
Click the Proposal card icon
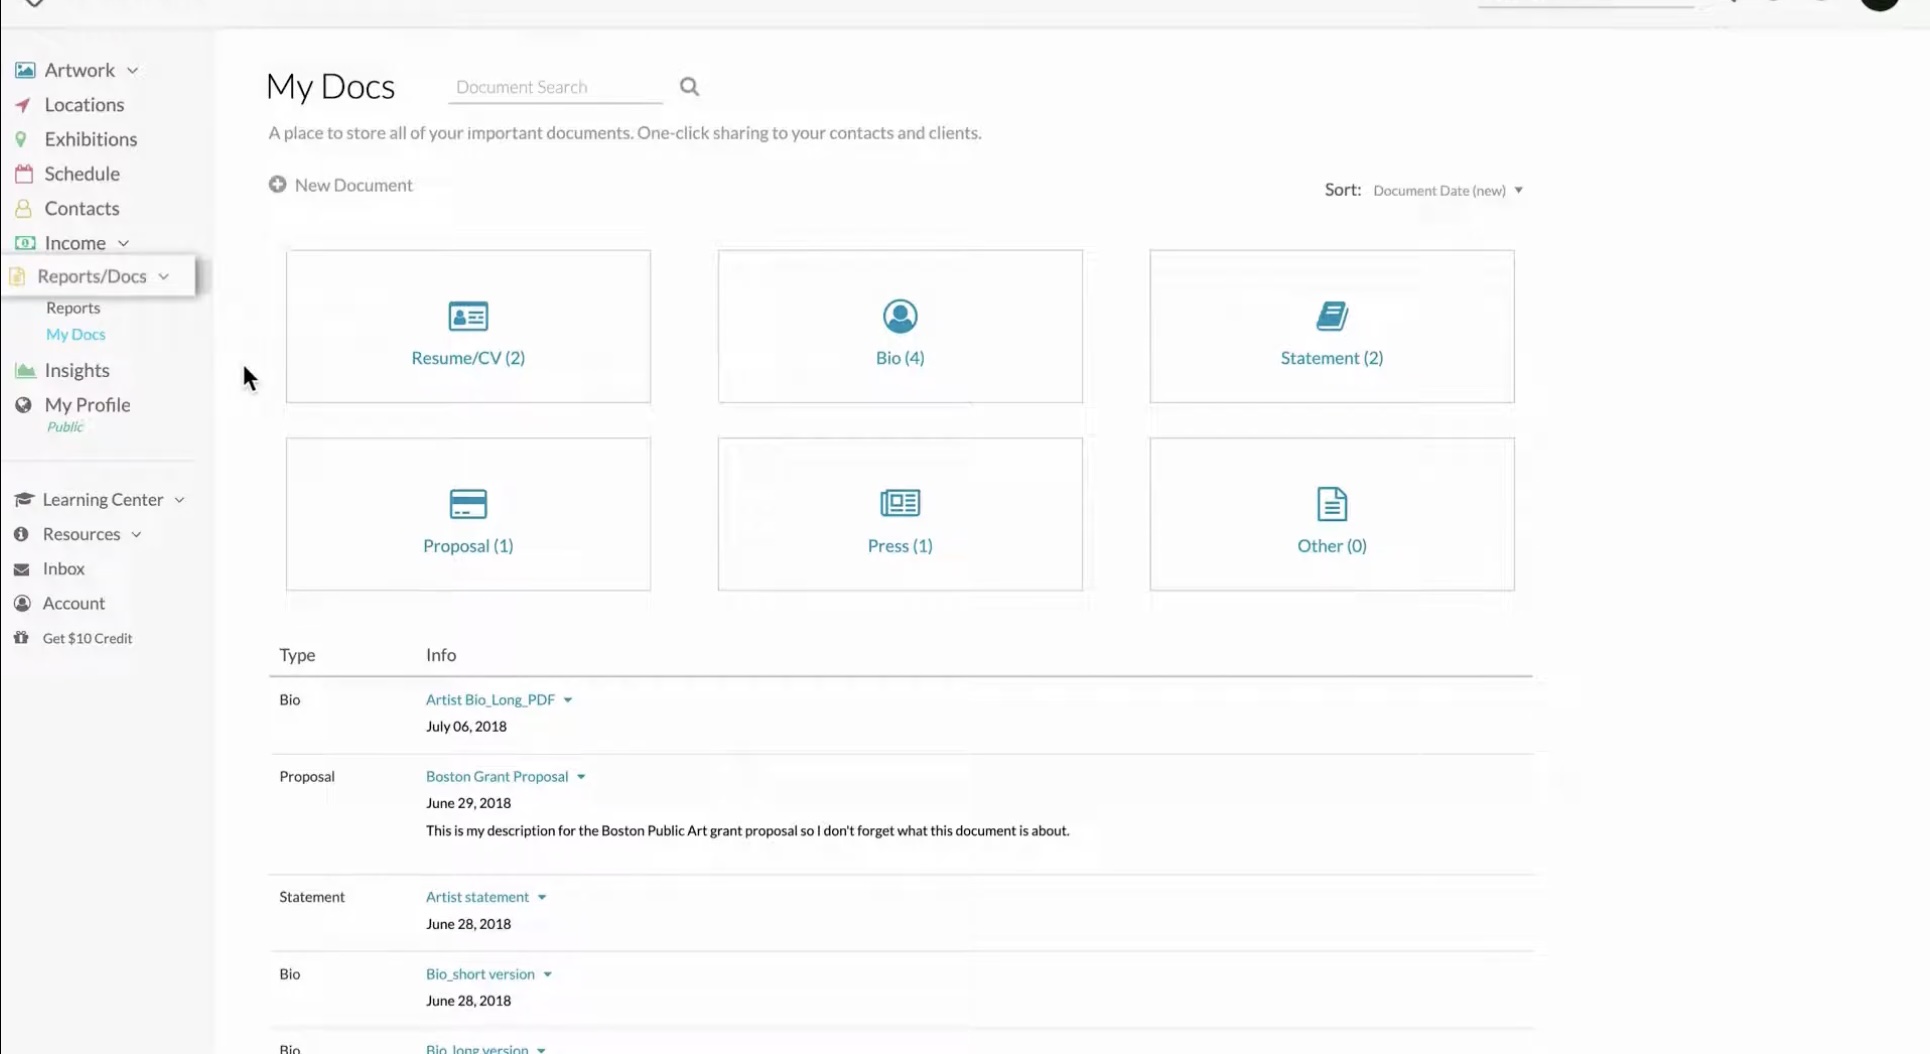pyautogui.click(x=468, y=504)
